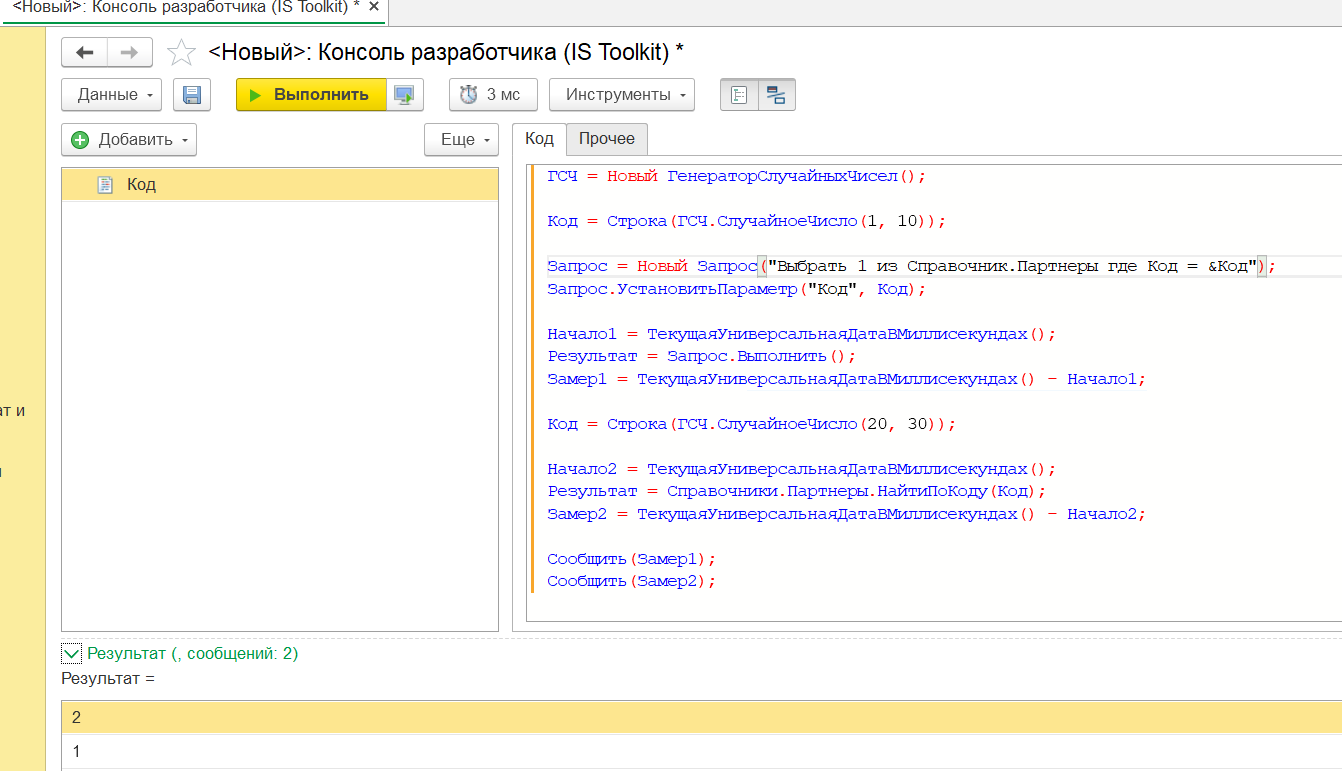Click the Запрос.УстановитьПараметр code line
Screen dimensions: 1342x771
tap(737, 289)
